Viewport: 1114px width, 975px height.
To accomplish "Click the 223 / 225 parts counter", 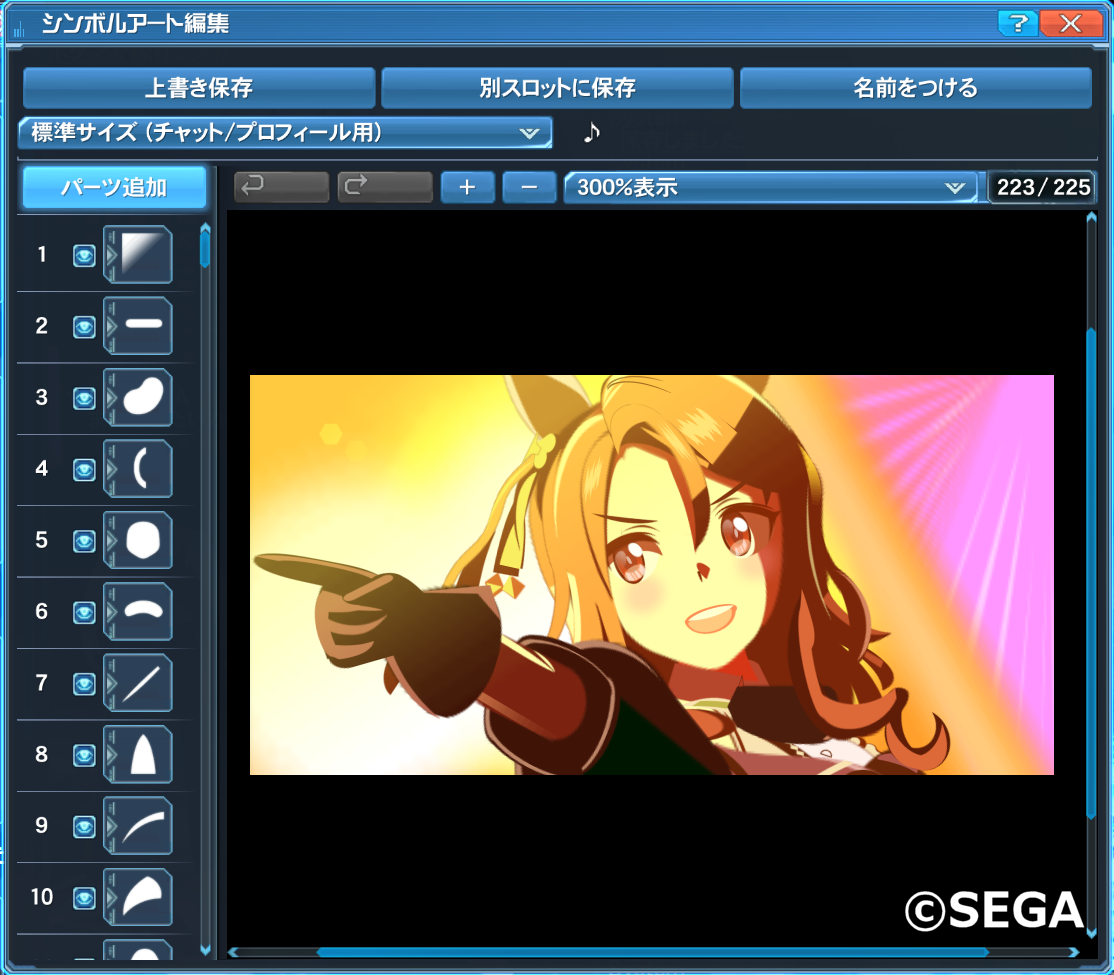I will pyautogui.click(x=1042, y=188).
